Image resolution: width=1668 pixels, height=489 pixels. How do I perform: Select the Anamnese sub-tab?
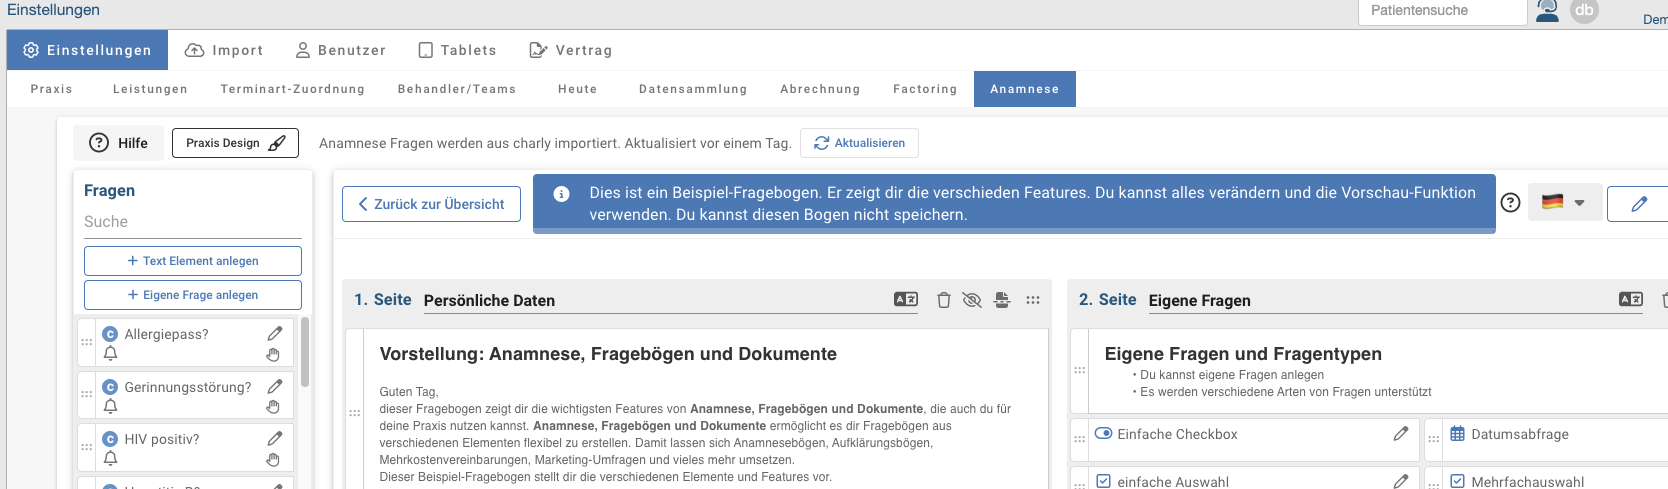pos(1025,89)
